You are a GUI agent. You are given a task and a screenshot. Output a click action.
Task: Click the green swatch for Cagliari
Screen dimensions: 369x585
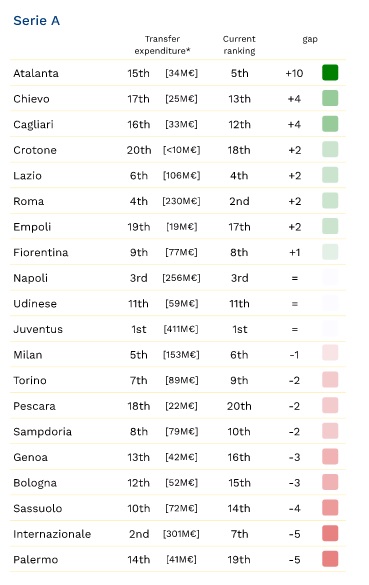(330, 124)
